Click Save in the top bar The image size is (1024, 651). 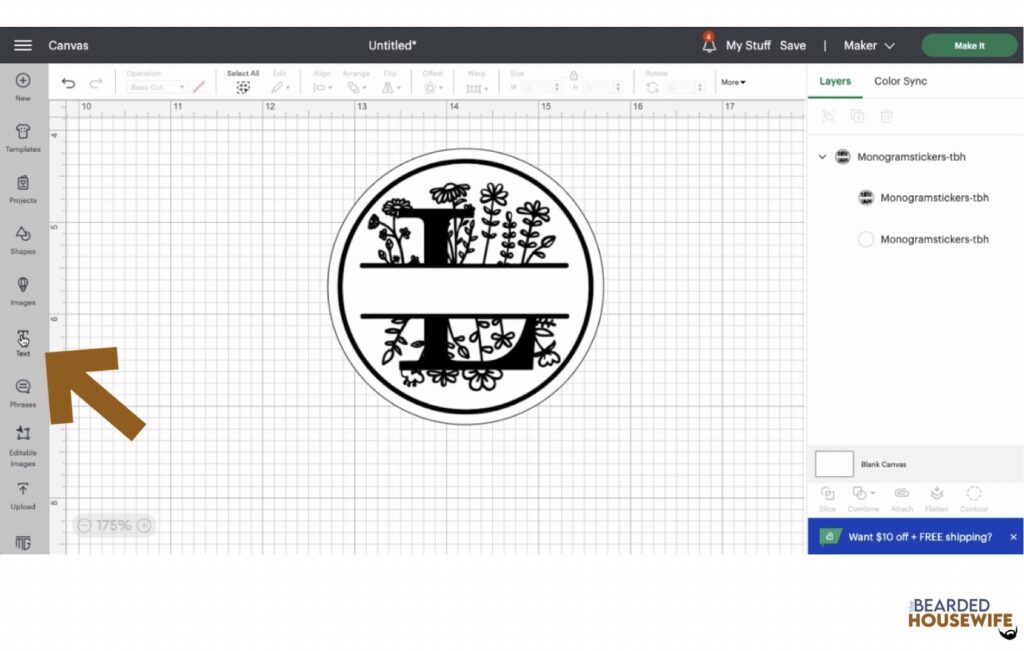click(x=793, y=46)
